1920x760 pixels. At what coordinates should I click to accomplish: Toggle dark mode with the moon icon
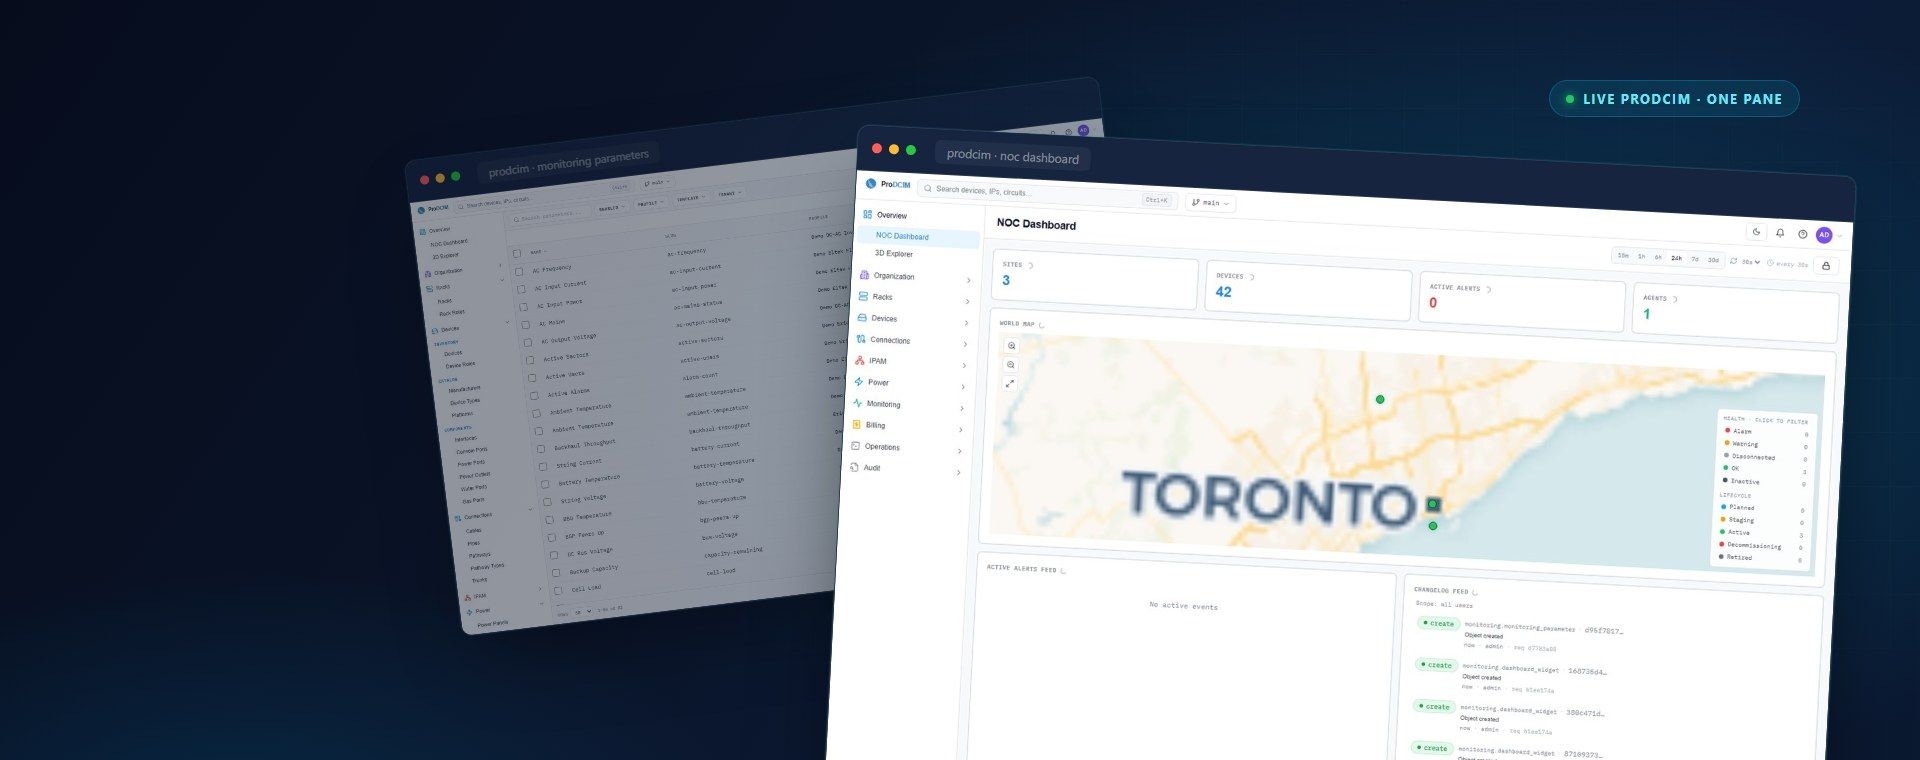[x=1757, y=232]
